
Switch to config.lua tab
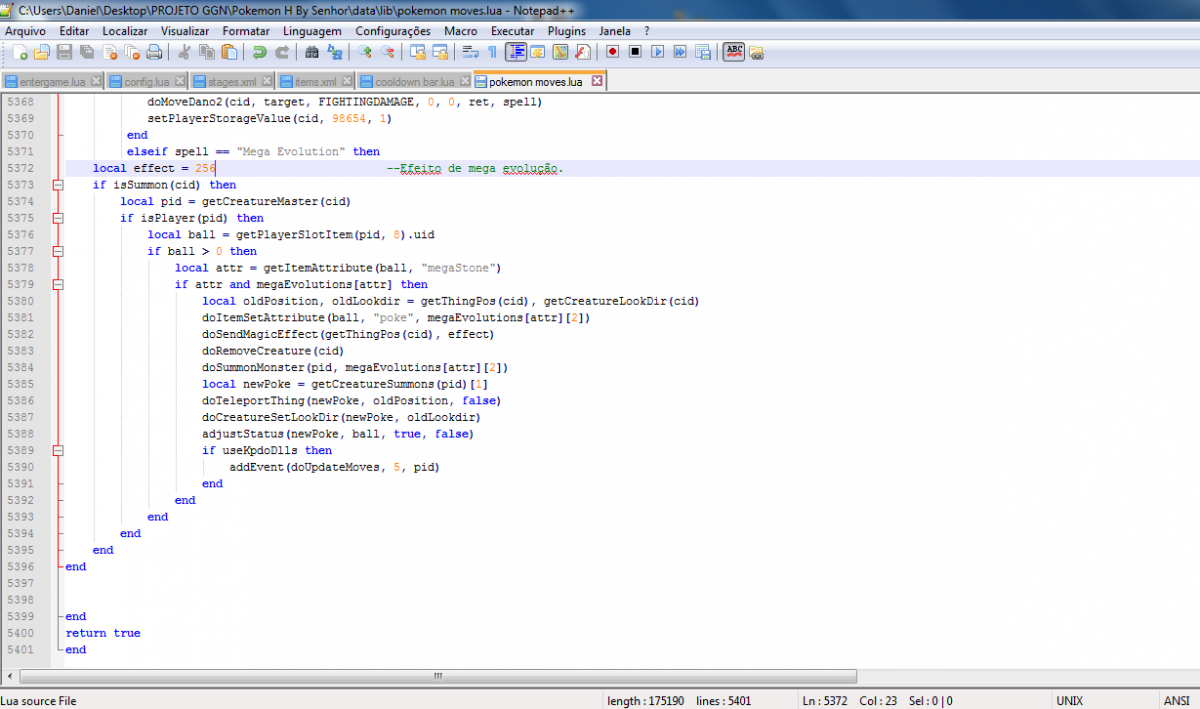pyautogui.click(x=147, y=81)
